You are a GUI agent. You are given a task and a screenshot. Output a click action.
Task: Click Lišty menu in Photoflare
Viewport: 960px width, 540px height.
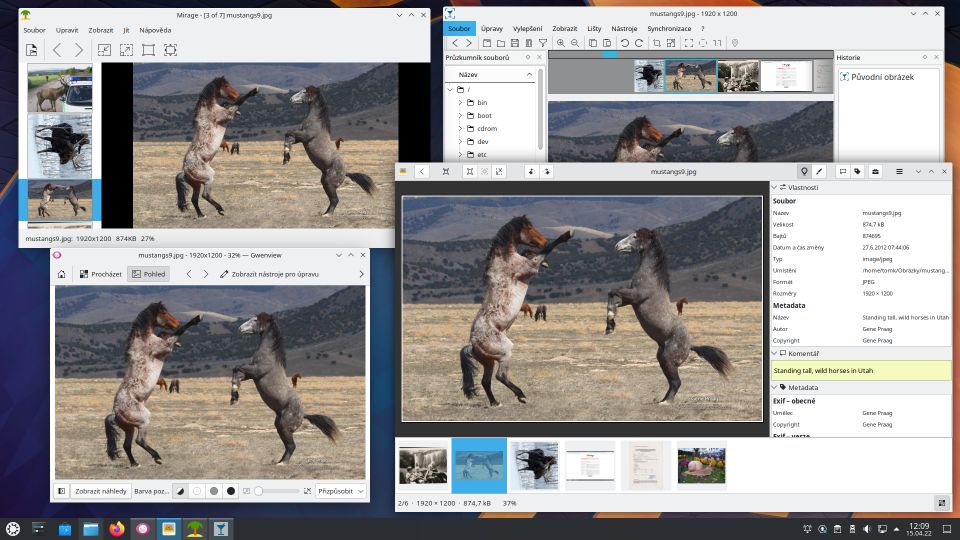[x=594, y=28]
